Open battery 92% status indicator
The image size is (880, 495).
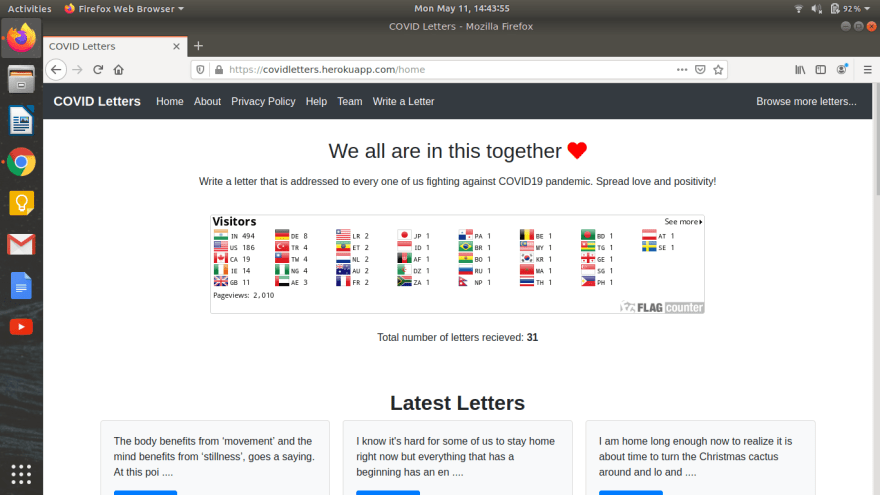(845, 8)
